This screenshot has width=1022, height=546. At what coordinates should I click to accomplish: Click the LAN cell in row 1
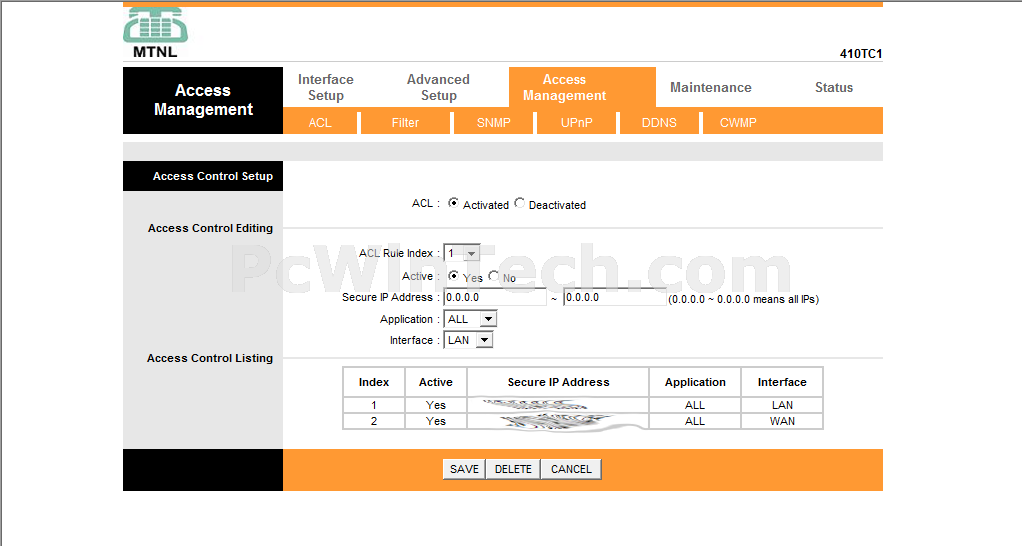782,405
